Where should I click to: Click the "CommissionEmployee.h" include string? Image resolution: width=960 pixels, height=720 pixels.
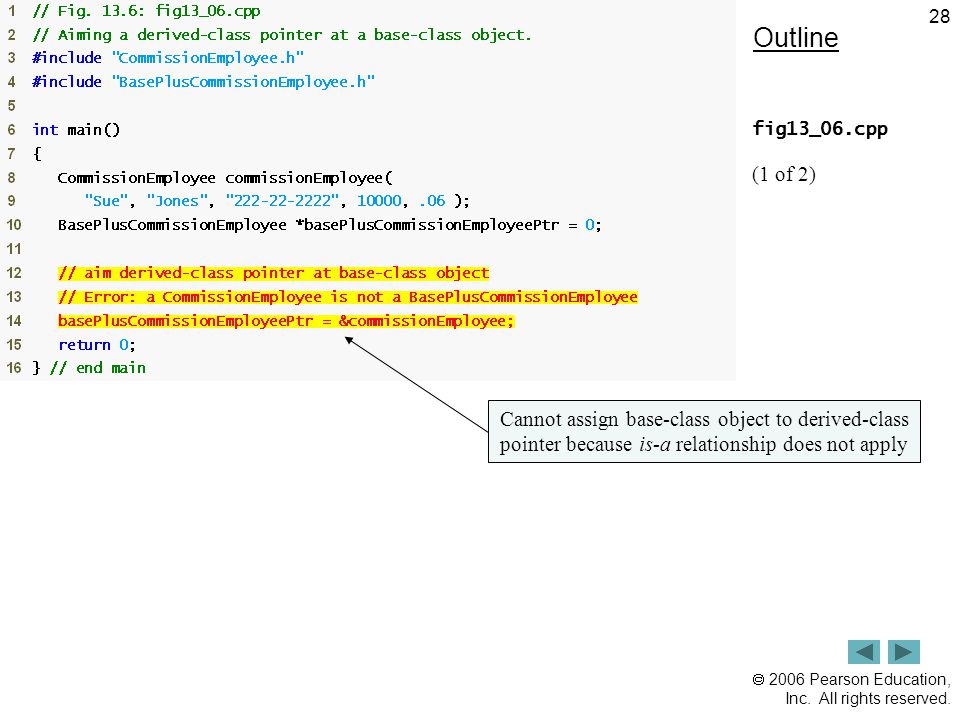208,58
